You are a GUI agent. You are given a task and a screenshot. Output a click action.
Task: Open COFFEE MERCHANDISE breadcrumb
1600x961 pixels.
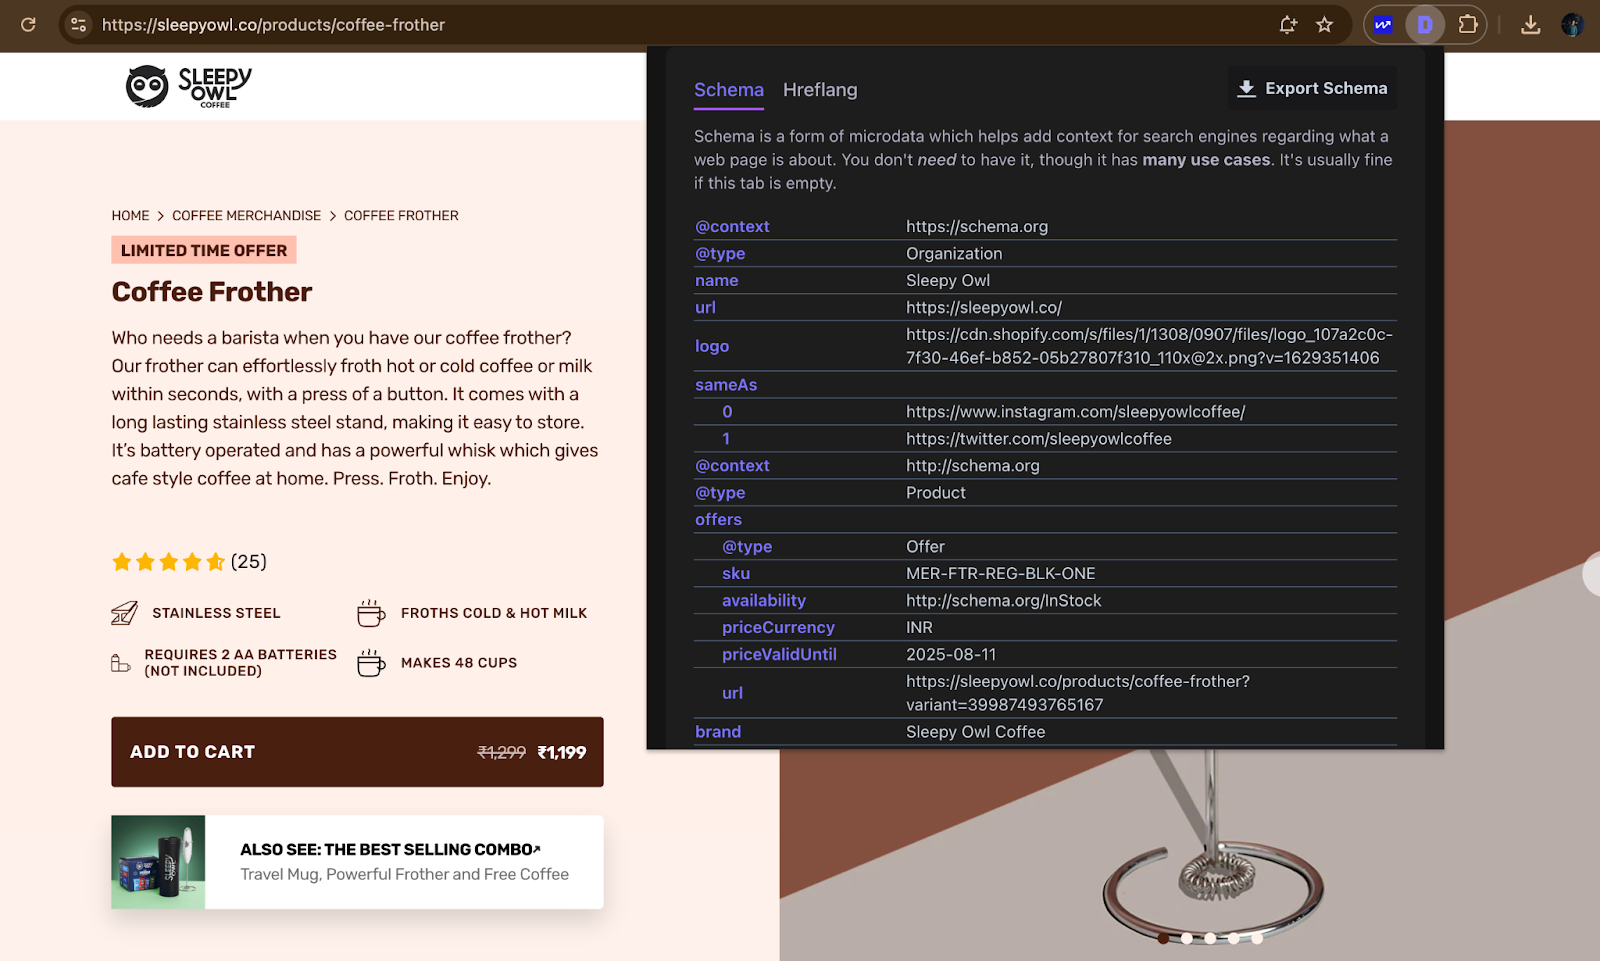coord(247,216)
